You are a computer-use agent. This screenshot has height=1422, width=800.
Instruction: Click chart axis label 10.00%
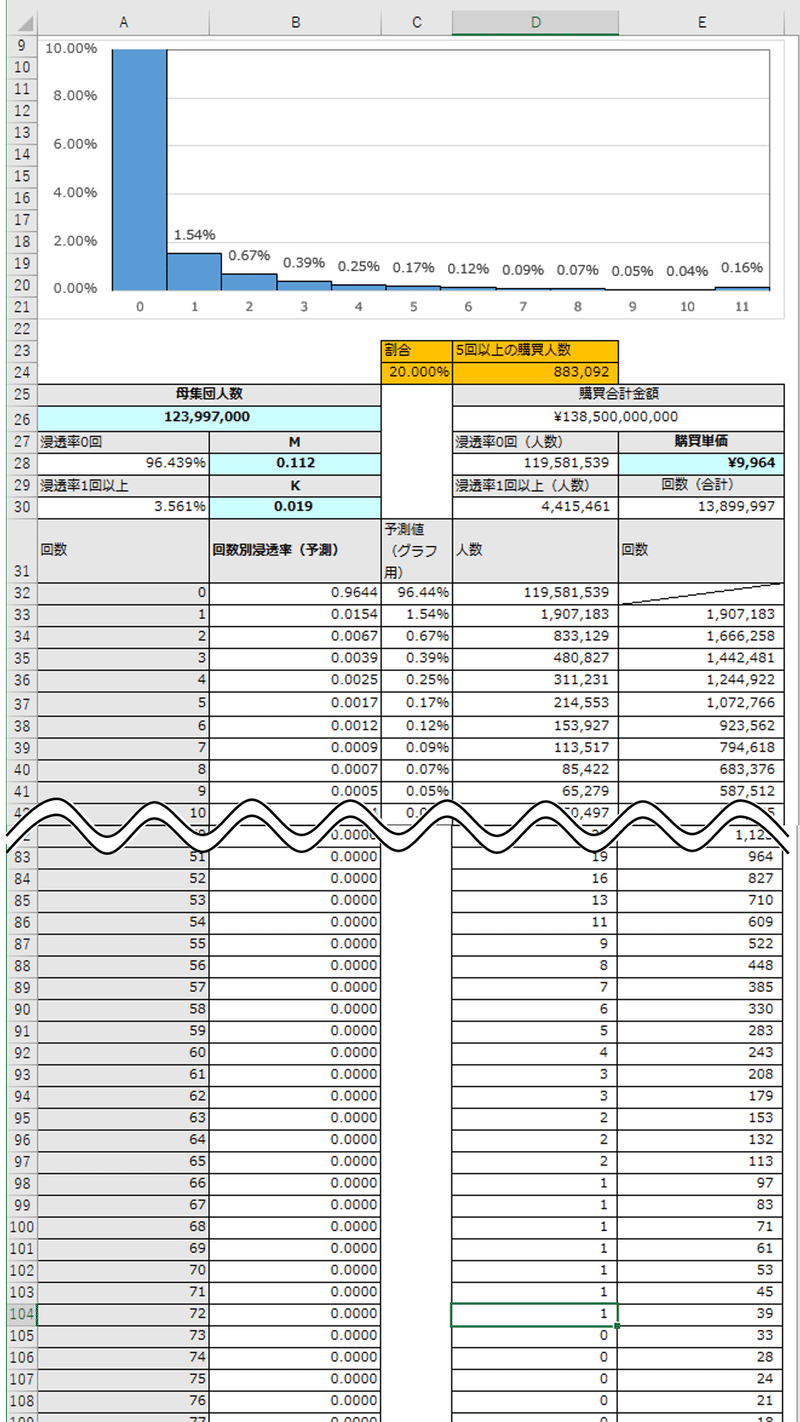(71, 48)
